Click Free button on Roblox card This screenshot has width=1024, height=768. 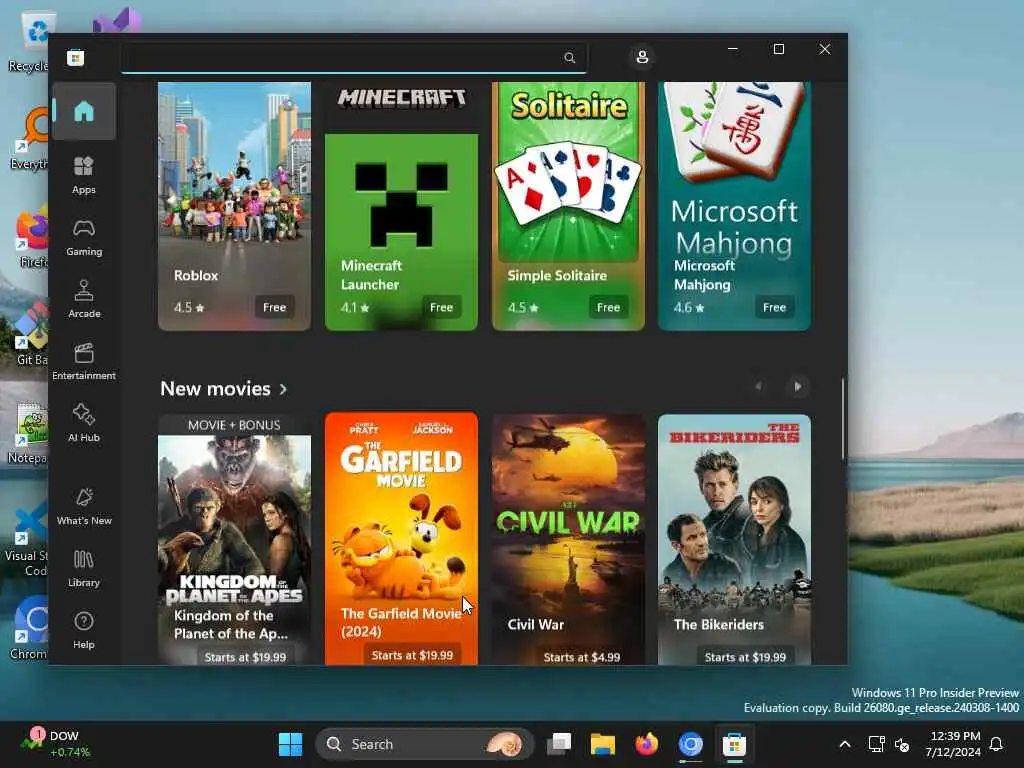(x=274, y=308)
